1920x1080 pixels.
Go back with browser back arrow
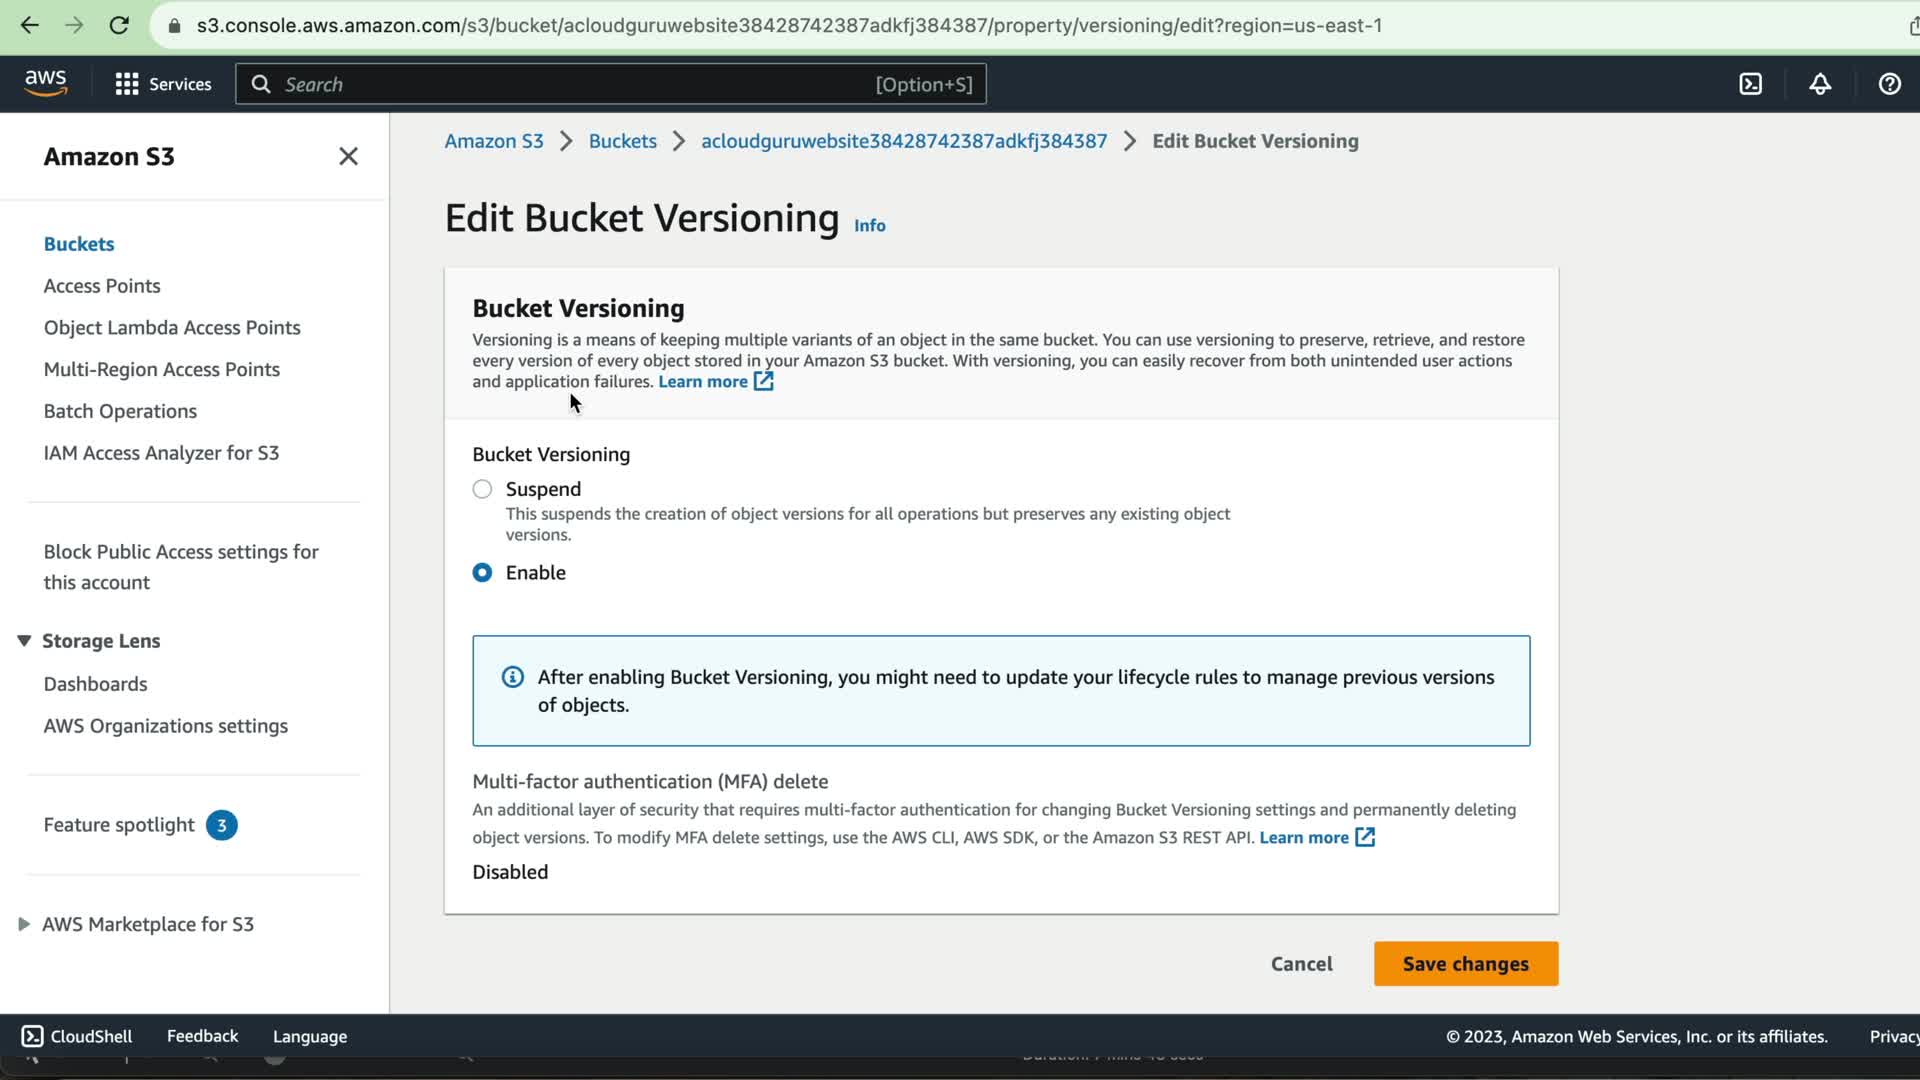point(29,25)
